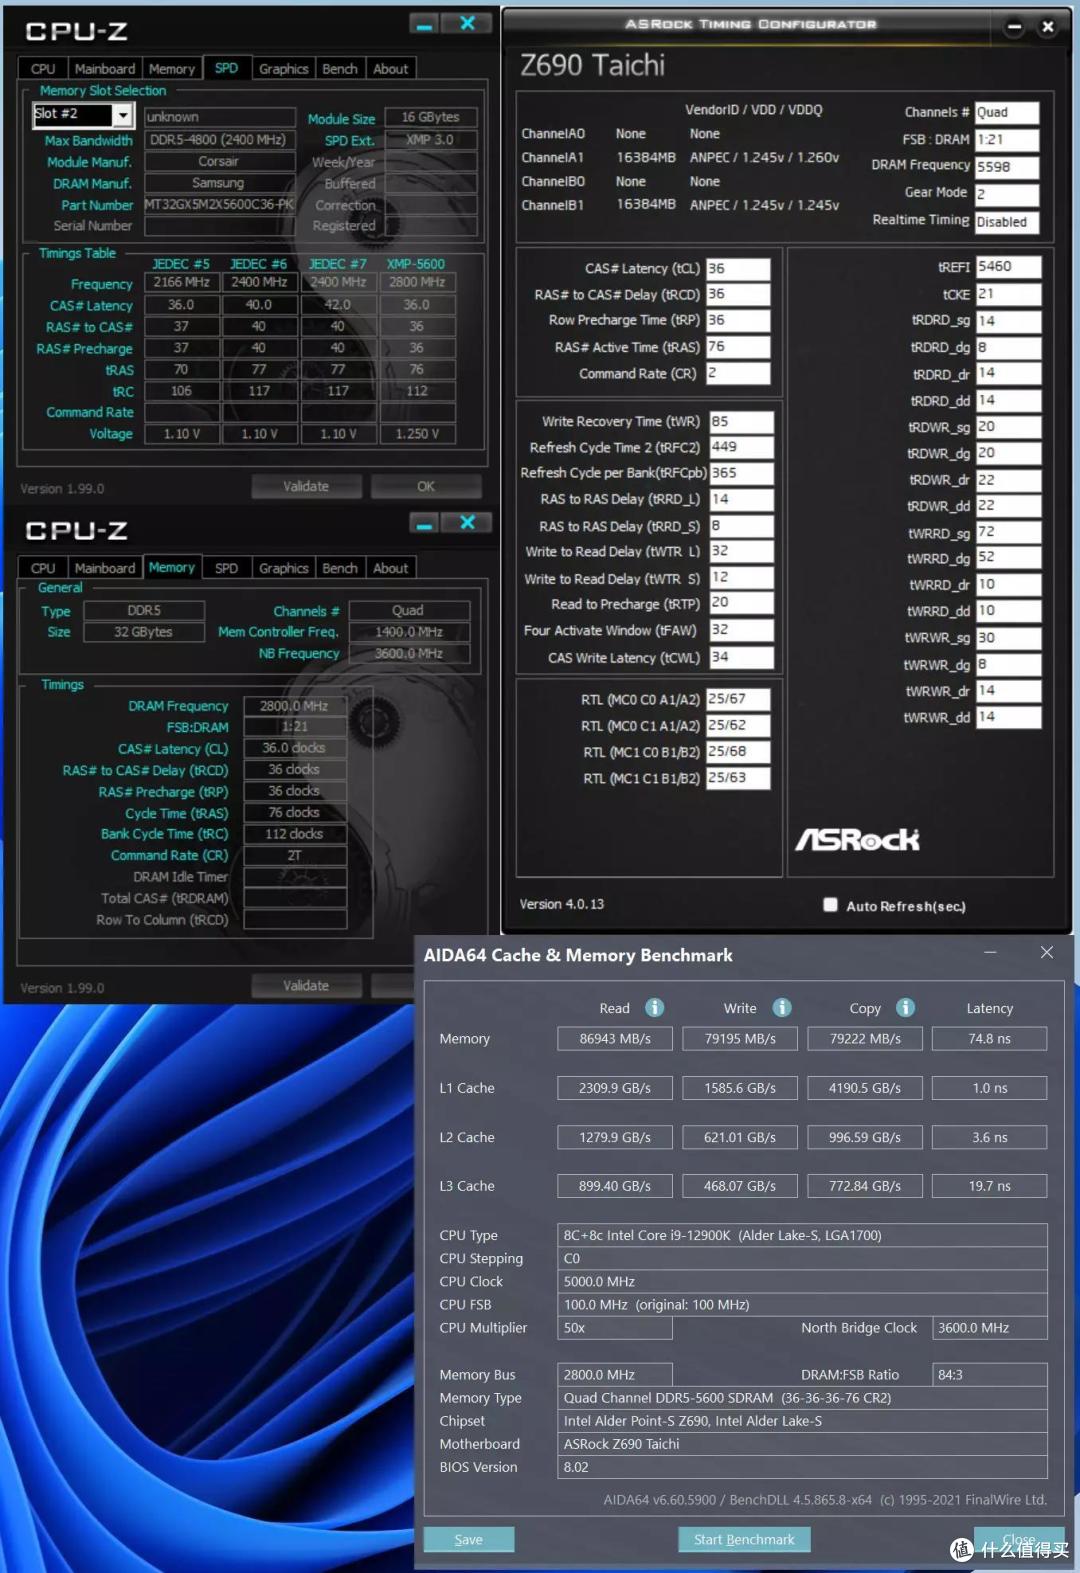Screen dimensions: 1080x1573
Task: Click Memory Write result 79195 MB/s
Action: (x=740, y=1039)
